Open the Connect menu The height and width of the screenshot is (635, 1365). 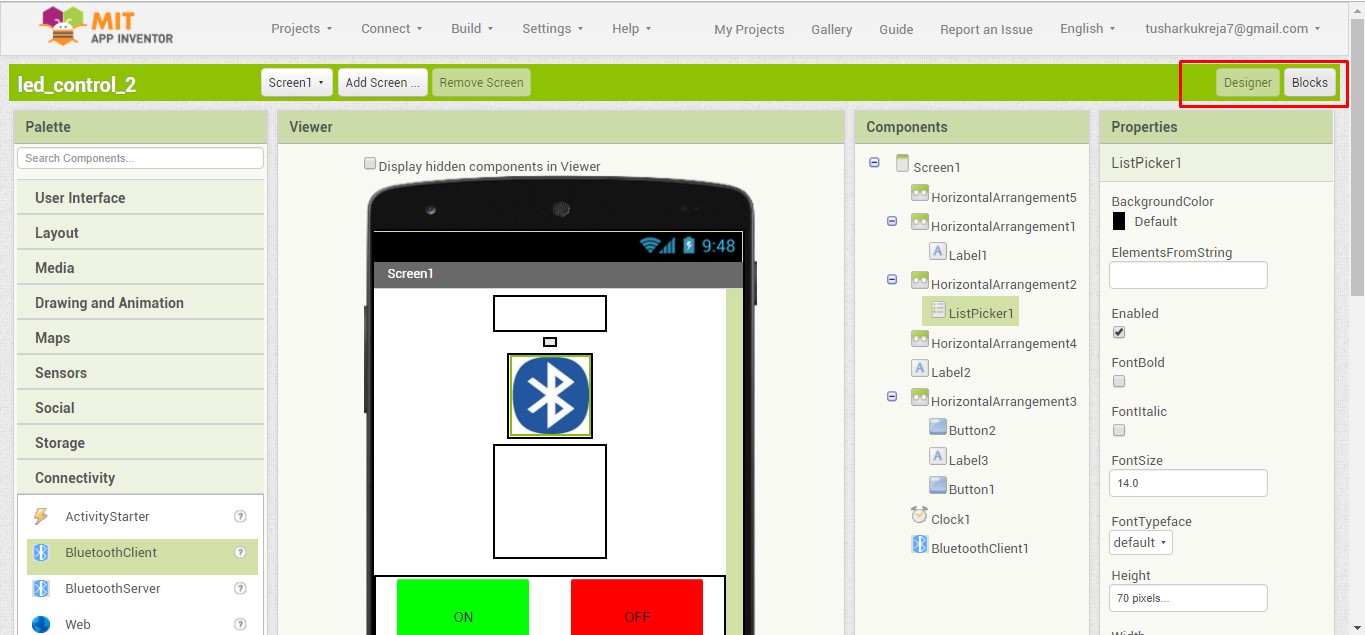pyautogui.click(x=392, y=29)
